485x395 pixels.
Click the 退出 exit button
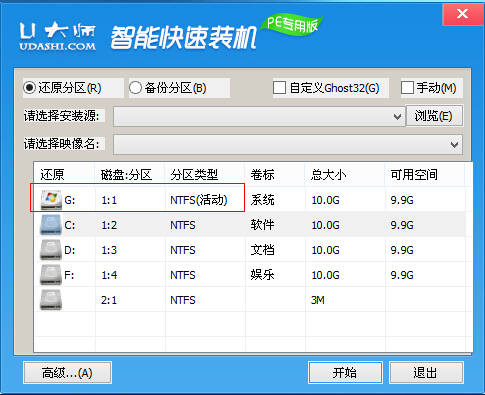point(426,373)
